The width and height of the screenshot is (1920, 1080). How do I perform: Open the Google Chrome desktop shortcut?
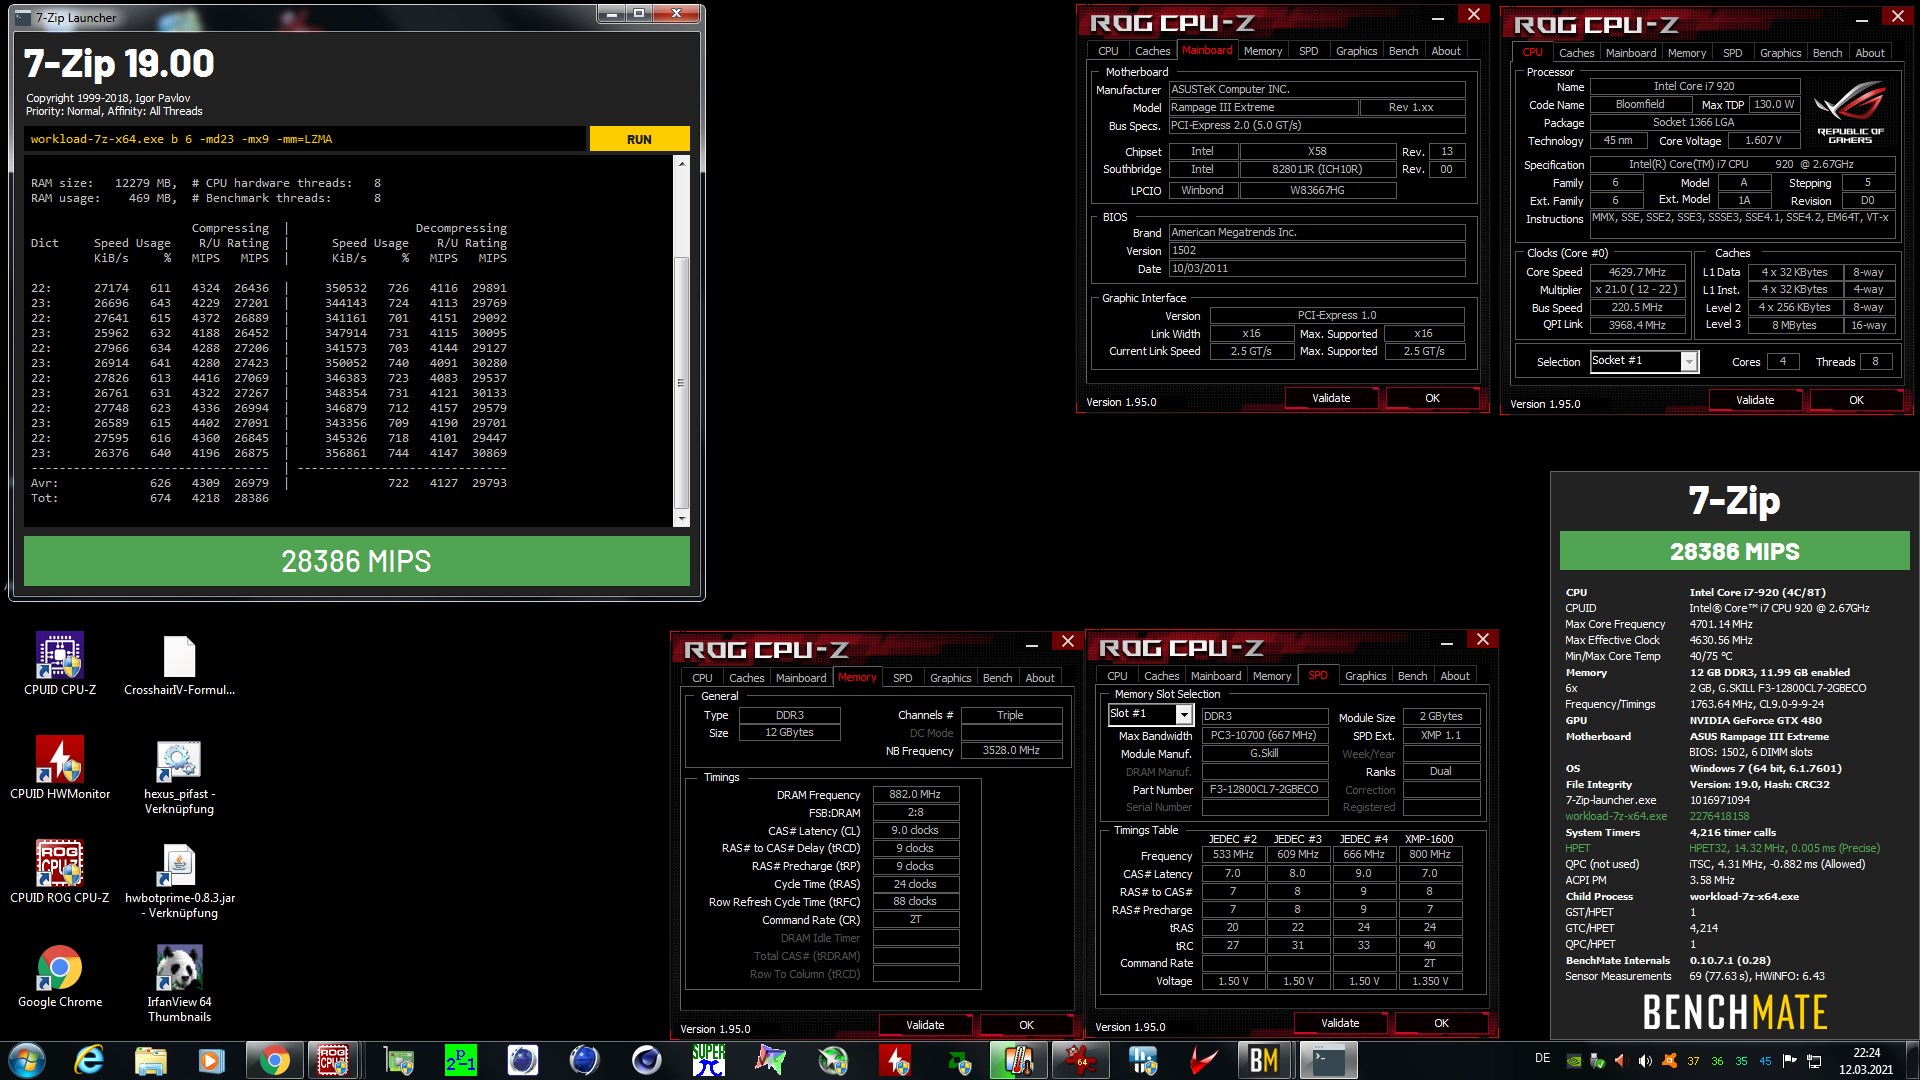pos(60,976)
